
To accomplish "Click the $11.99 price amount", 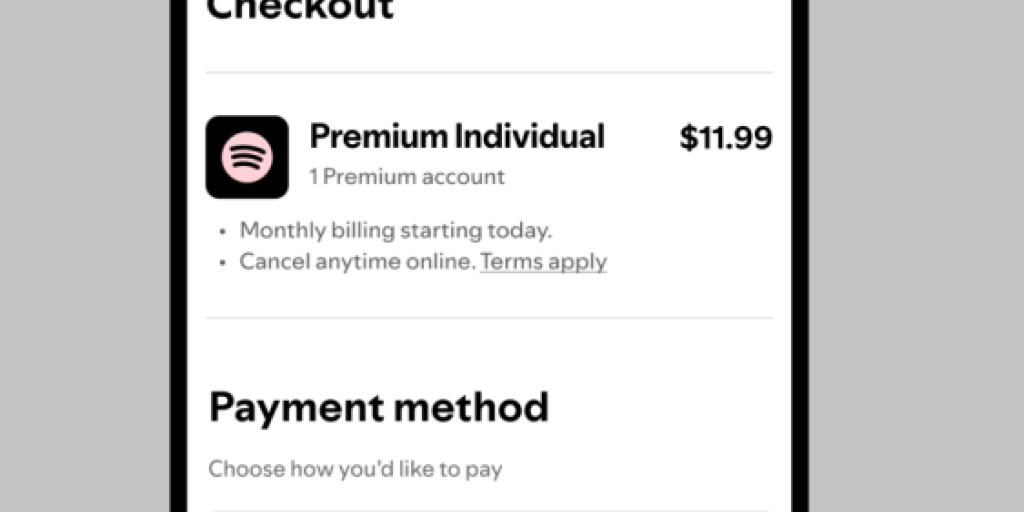I will click(x=726, y=138).
